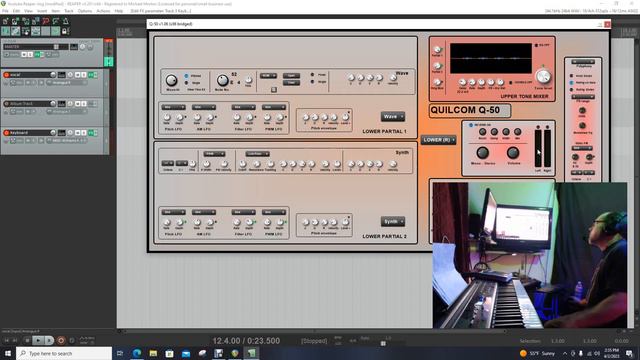Click the Left output level meter
The image size is (640, 360).
538,148
